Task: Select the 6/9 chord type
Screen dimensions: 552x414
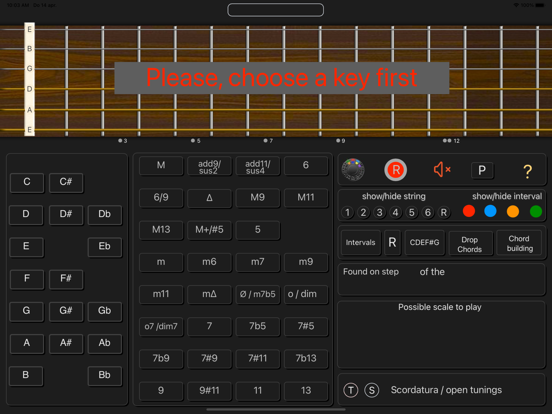Action: click(161, 198)
